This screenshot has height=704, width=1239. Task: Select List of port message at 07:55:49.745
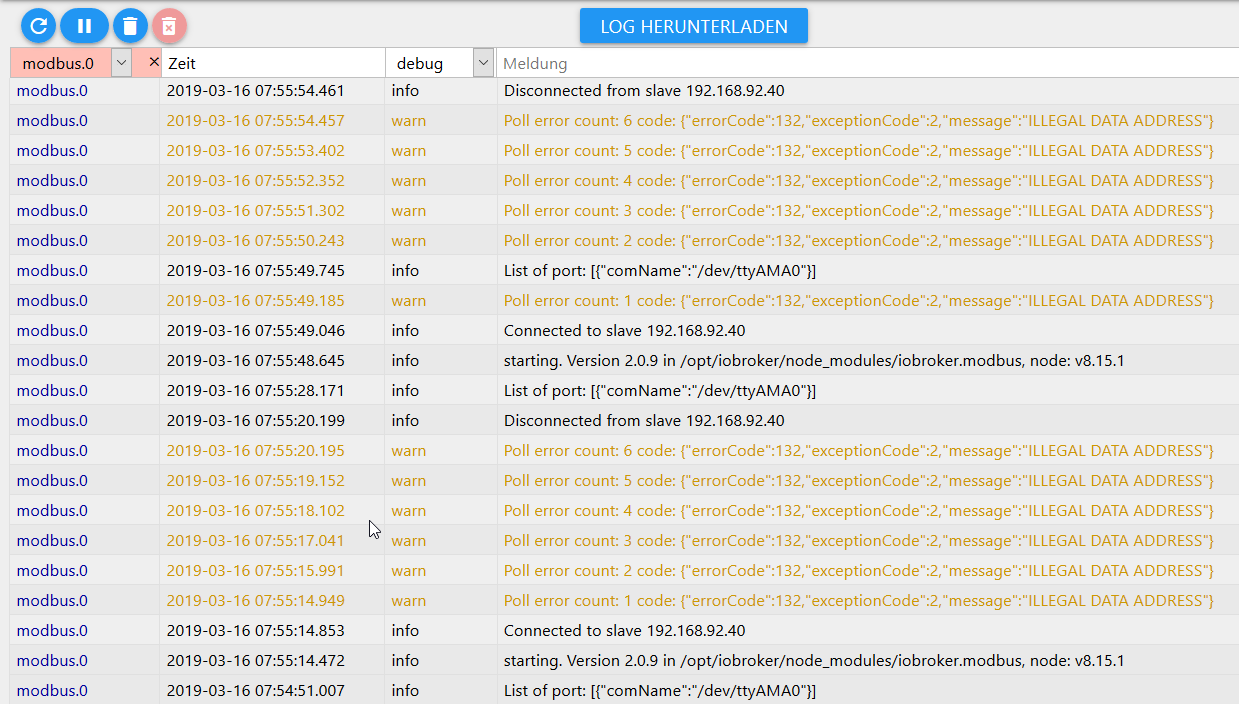pos(660,271)
